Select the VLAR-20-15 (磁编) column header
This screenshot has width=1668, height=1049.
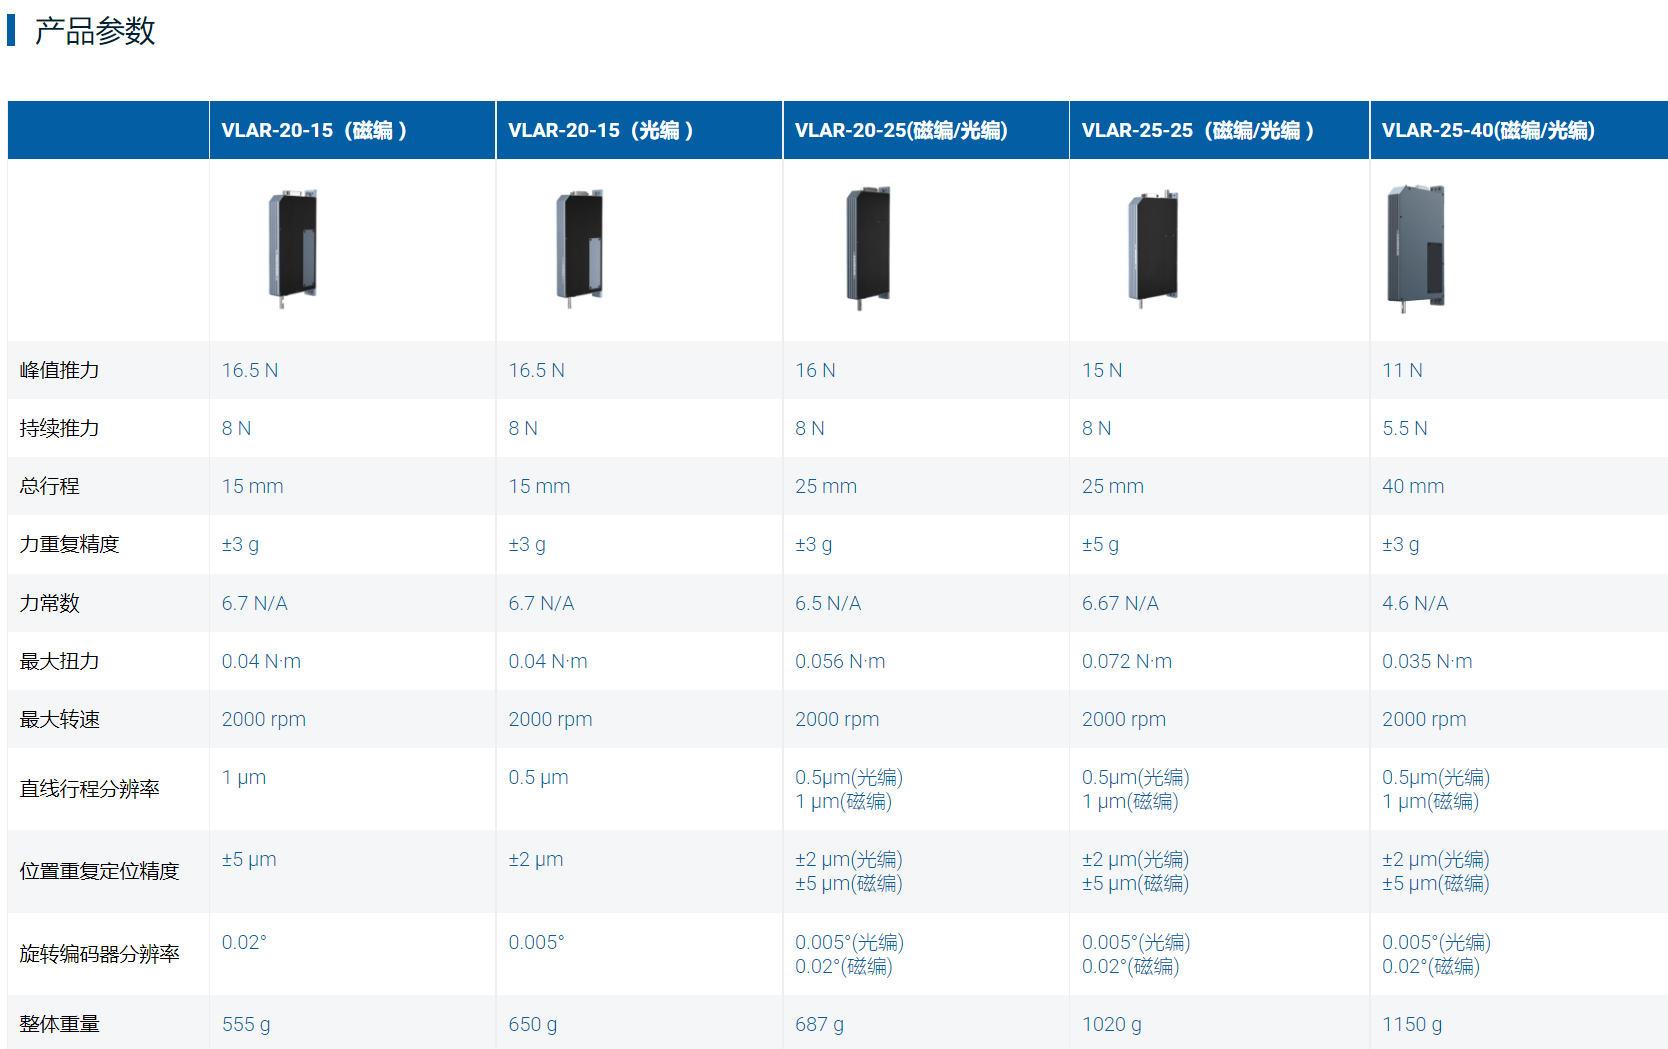click(314, 130)
